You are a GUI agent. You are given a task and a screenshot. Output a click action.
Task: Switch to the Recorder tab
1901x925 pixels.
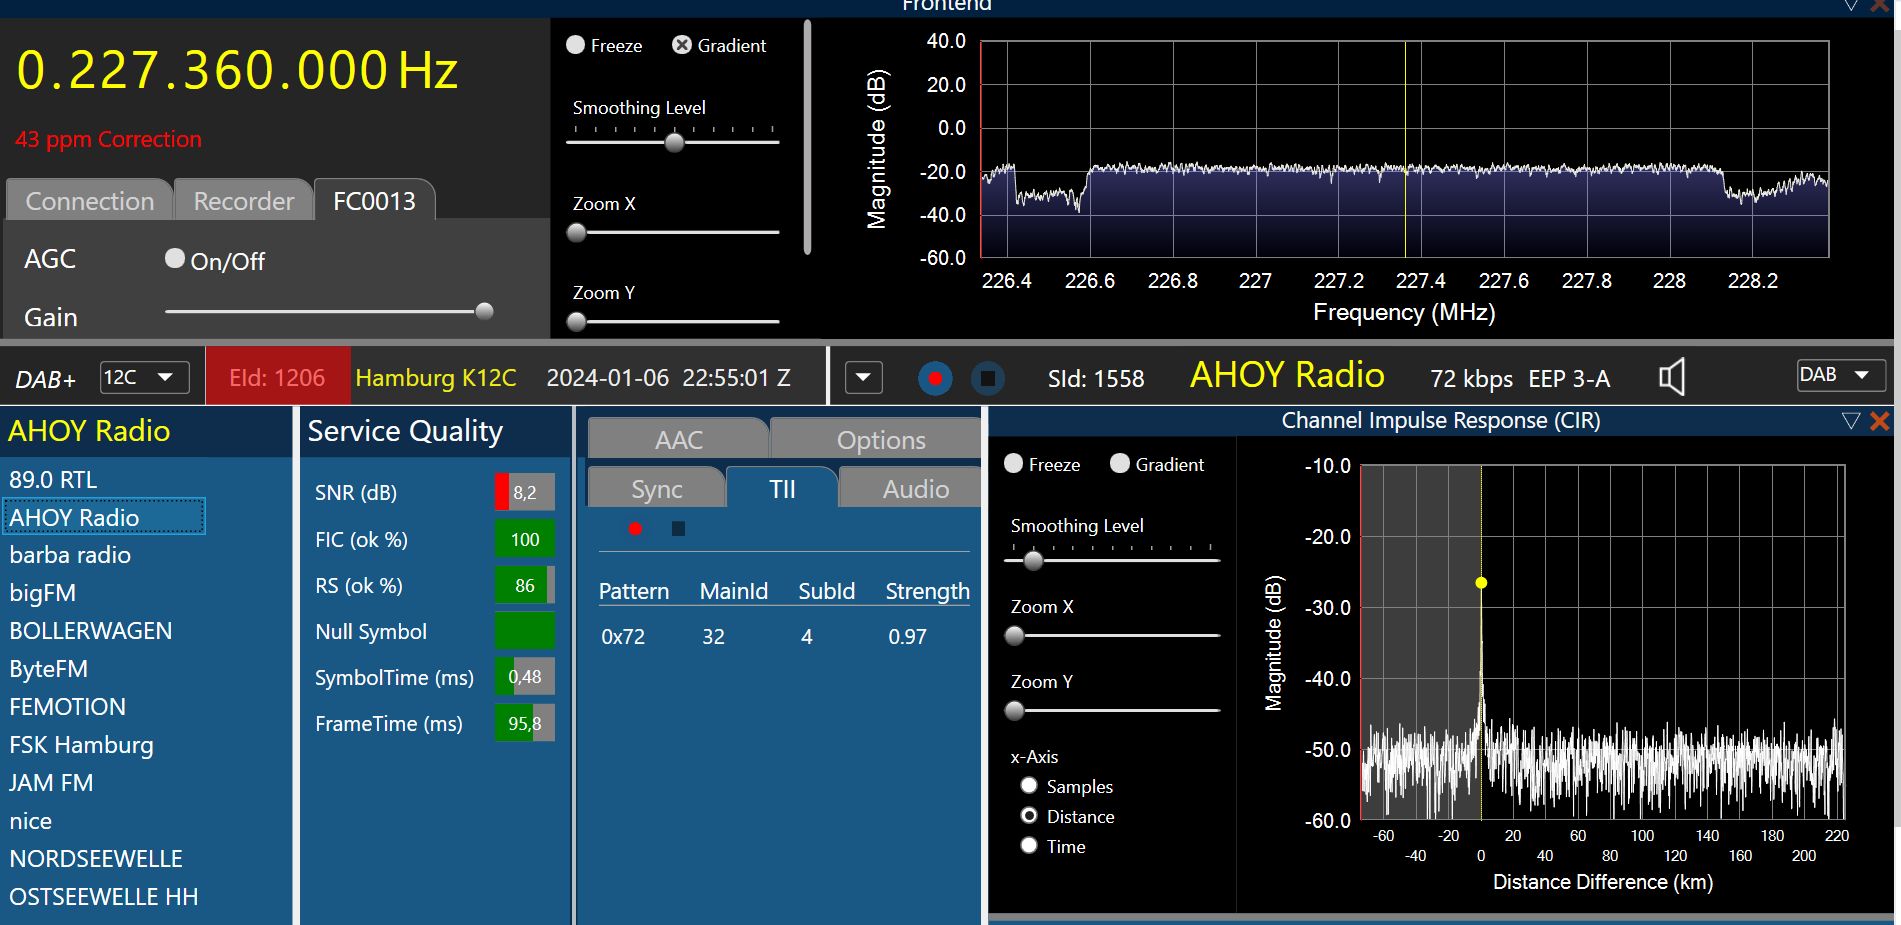tap(243, 201)
